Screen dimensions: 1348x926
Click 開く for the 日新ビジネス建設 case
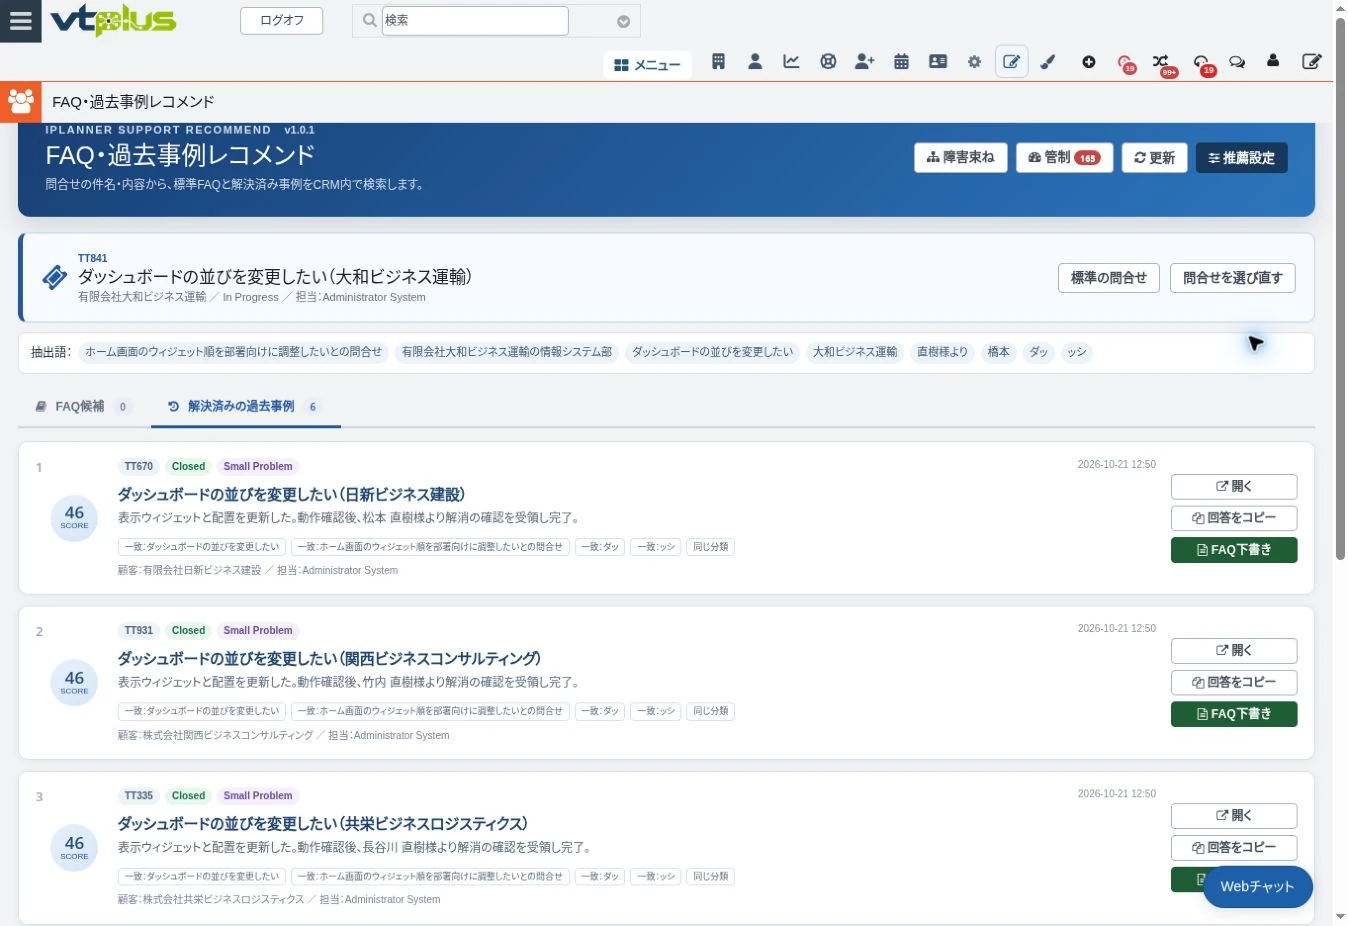pos(1234,486)
